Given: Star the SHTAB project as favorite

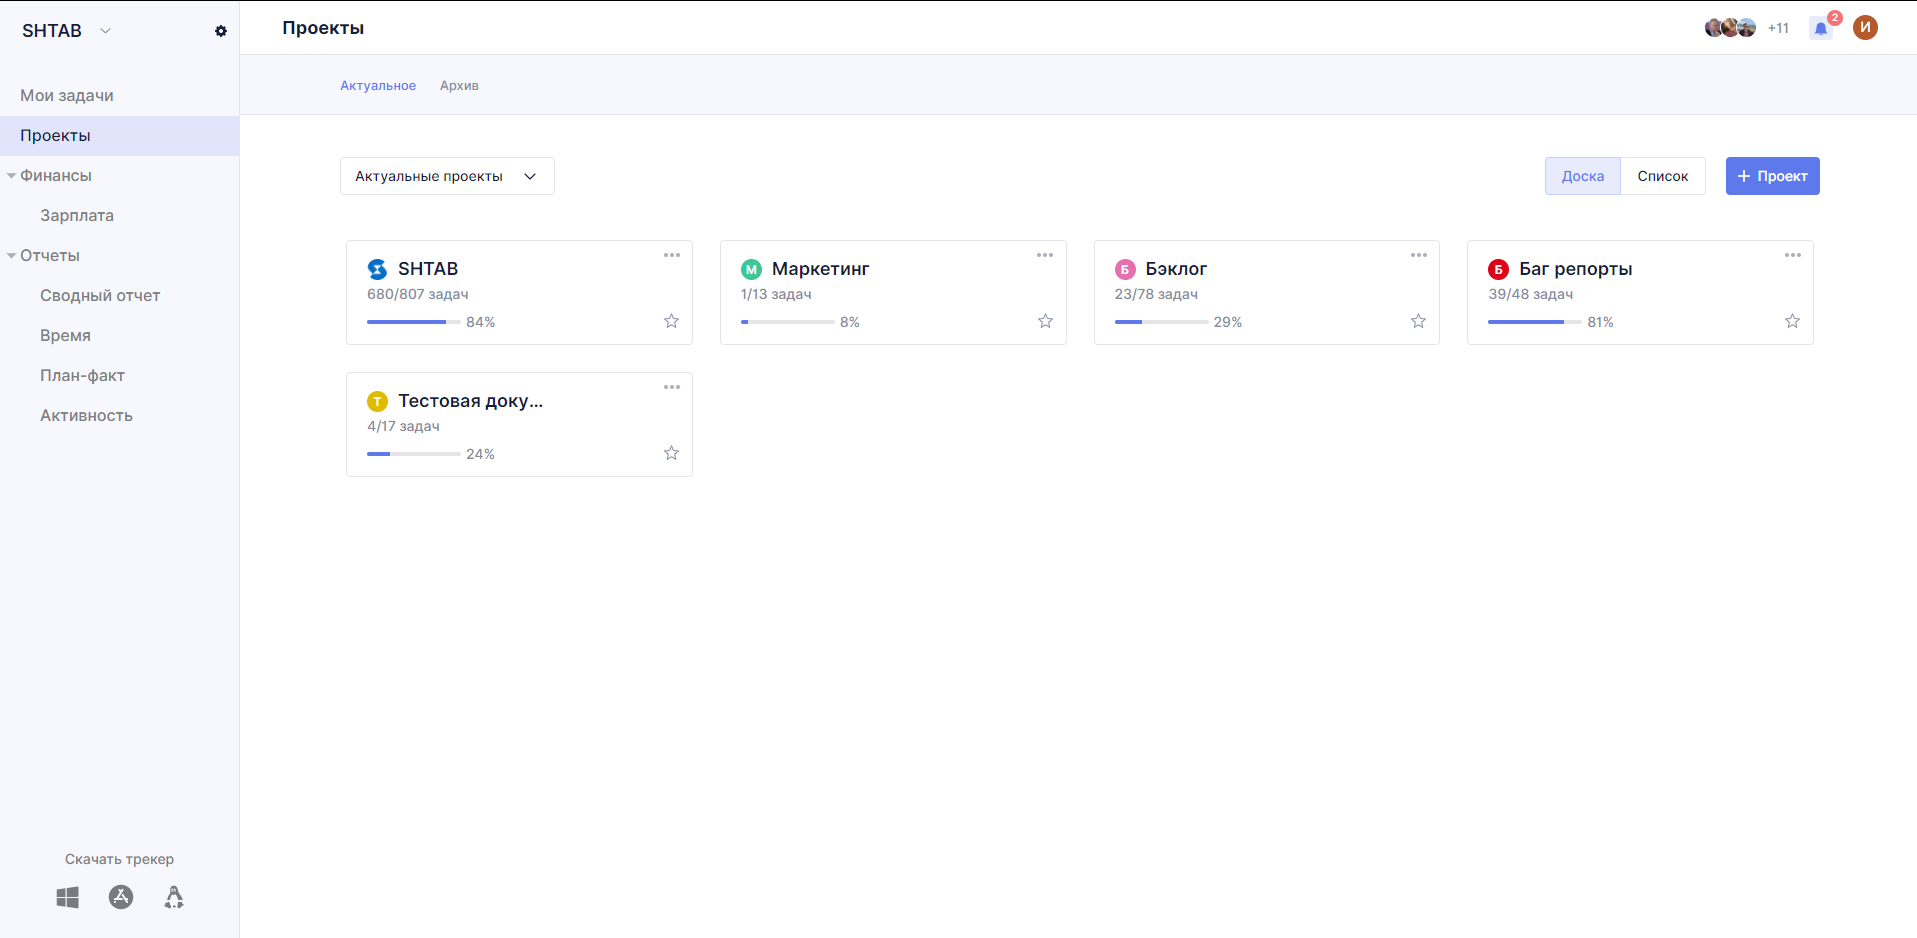Looking at the screenshot, I should pyautogui.click(x=672, y=321).
